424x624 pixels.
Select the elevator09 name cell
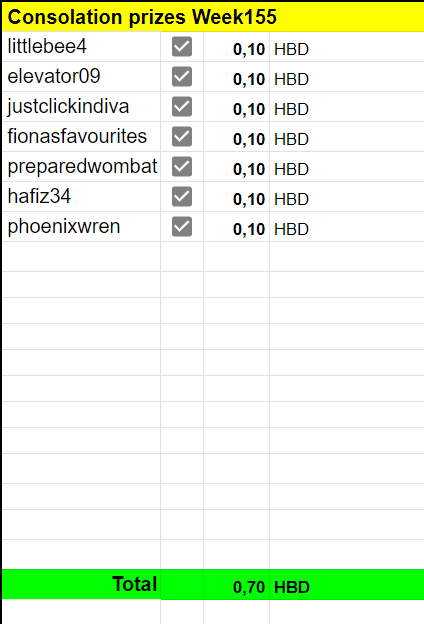click(x=81, y=76)
